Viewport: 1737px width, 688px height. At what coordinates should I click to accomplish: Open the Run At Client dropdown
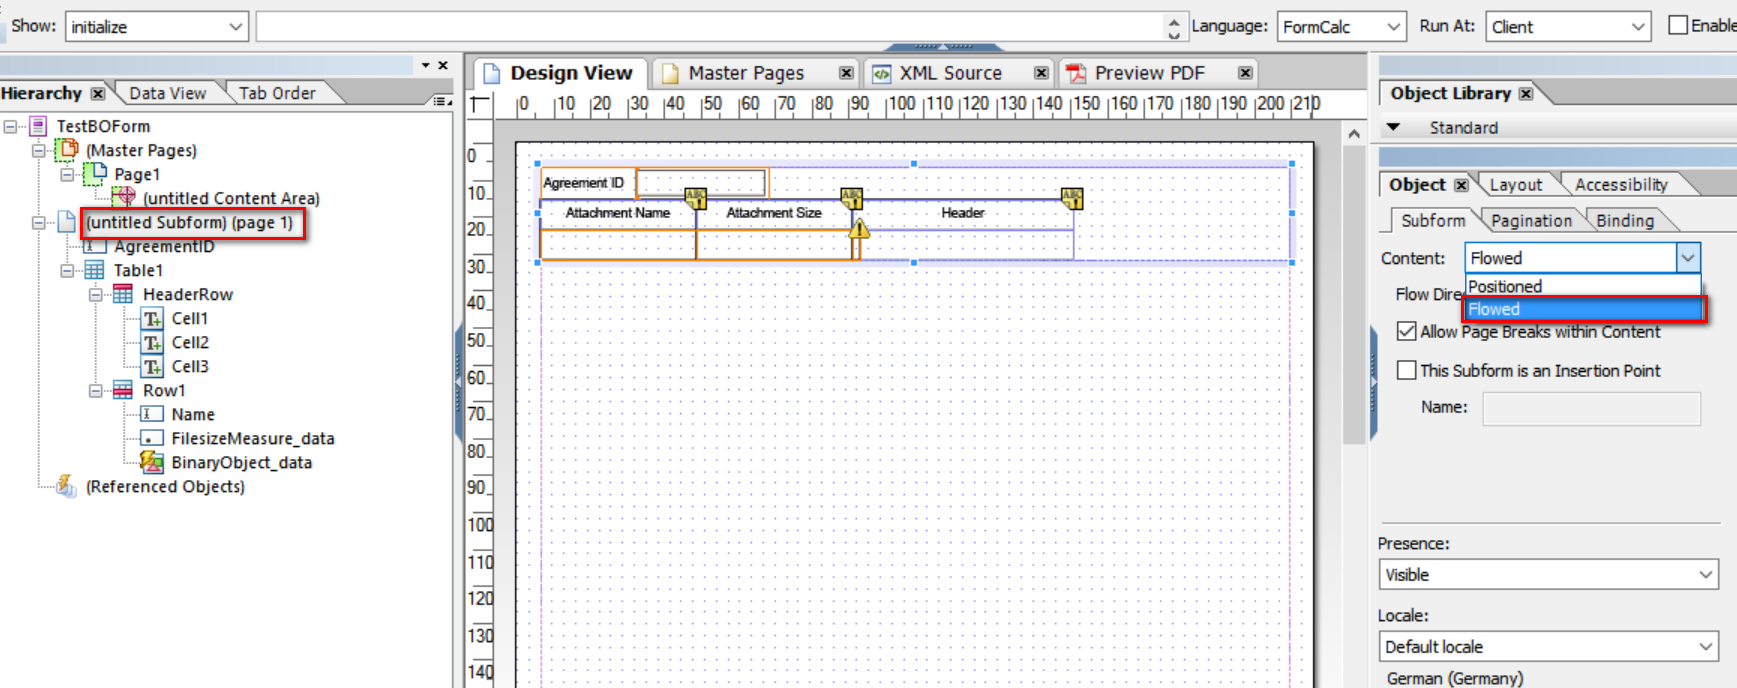coord(1637,27)
